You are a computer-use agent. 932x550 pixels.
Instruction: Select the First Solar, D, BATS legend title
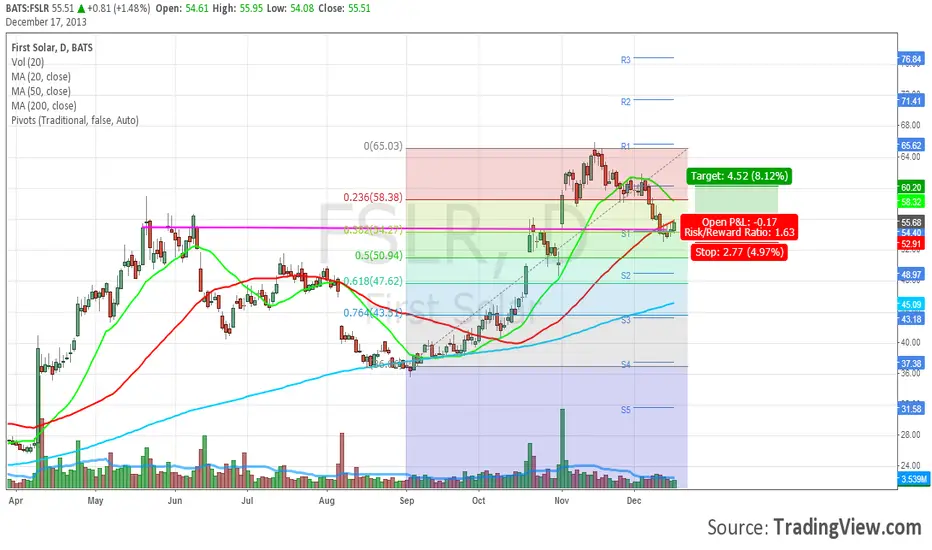52,48
